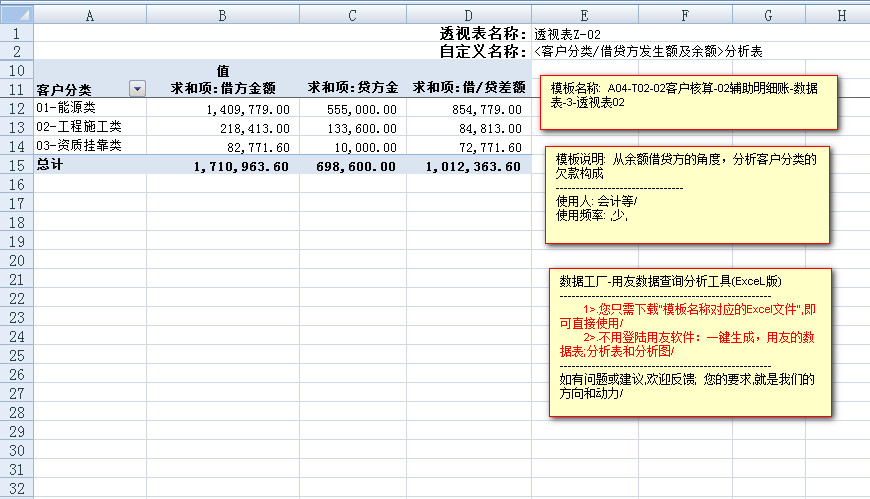Click the 02-工程施工类 row label
The image size is (870, 499).
[78, 127]
